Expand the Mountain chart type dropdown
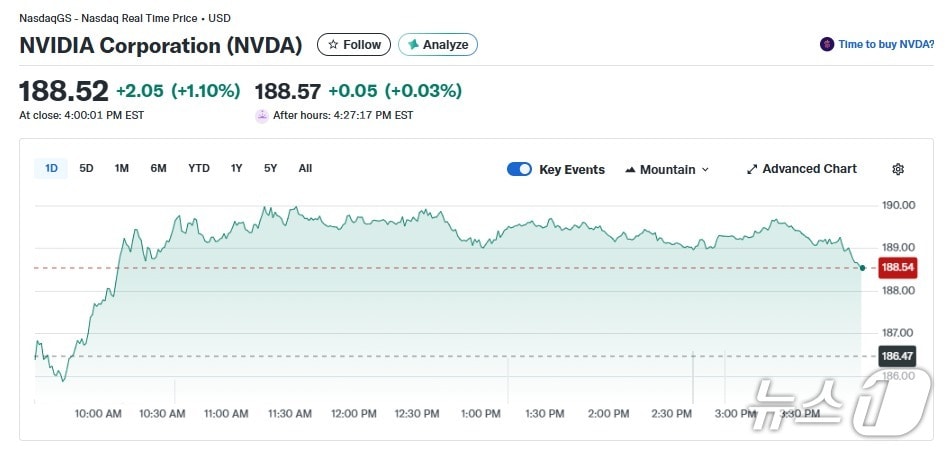 [x=705, y=170]
